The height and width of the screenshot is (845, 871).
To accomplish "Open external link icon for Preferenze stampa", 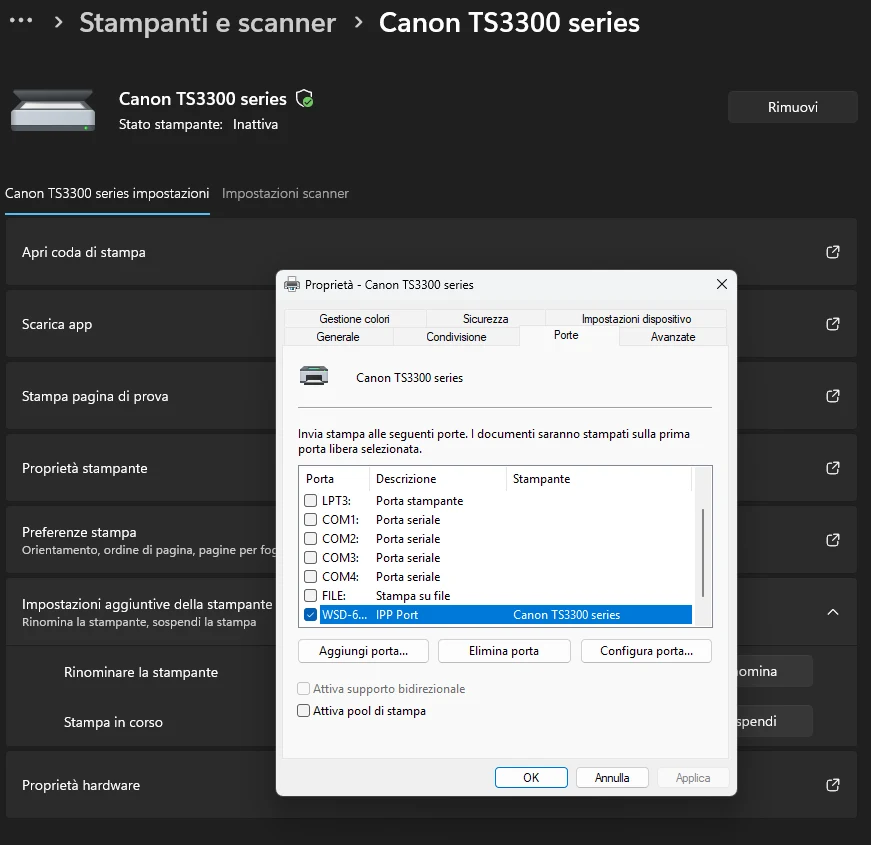I will click(x=833, y=540).
